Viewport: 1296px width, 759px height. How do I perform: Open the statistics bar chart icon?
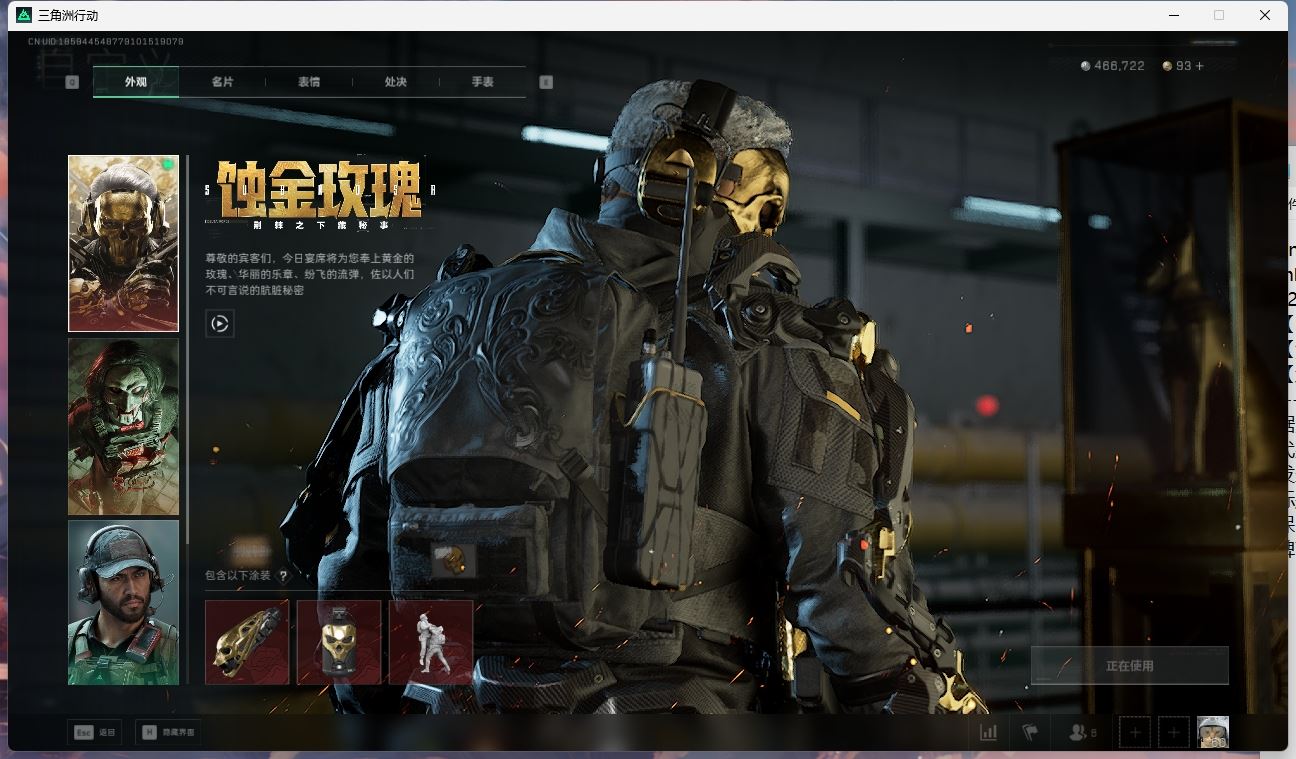click(x=988, y=732)
